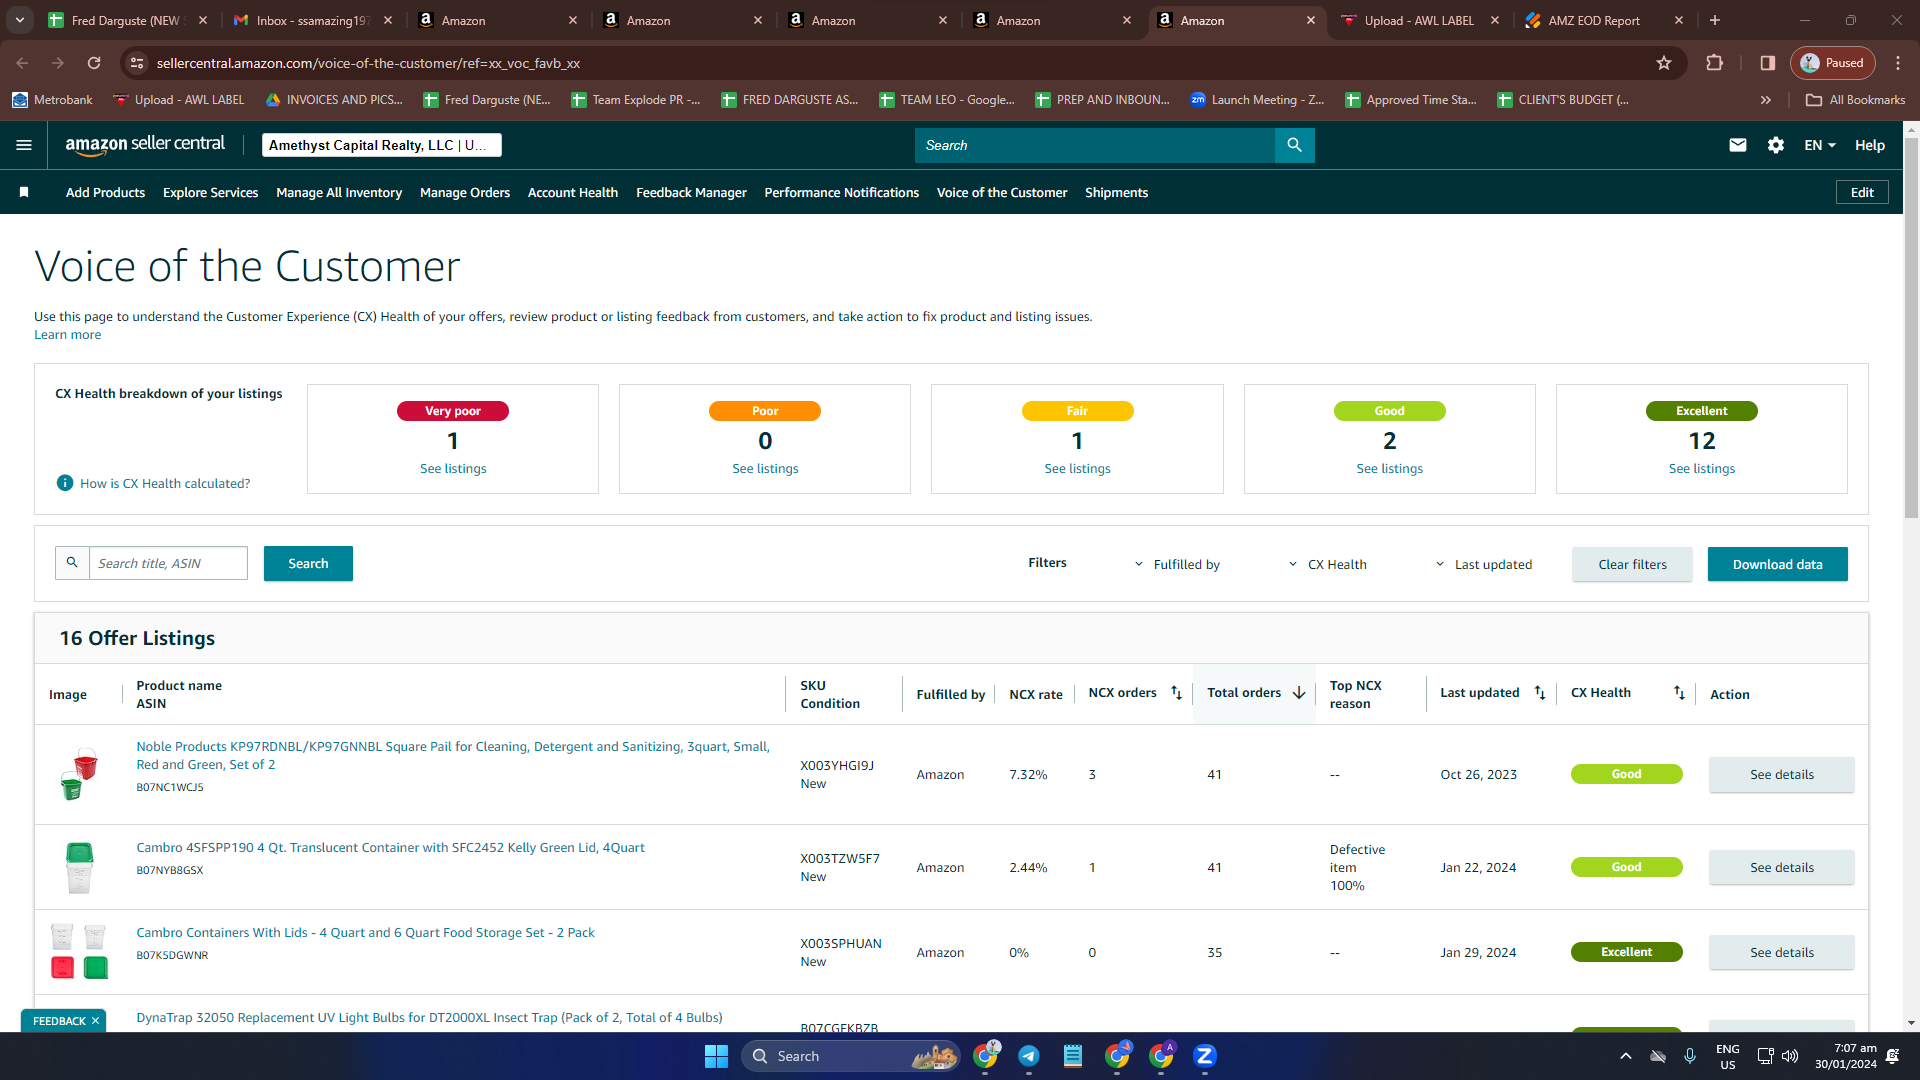Screen dimensions: 1920x1080
Task: Expand the hidden bookmarks chevron
Action: pos(1766,100)
